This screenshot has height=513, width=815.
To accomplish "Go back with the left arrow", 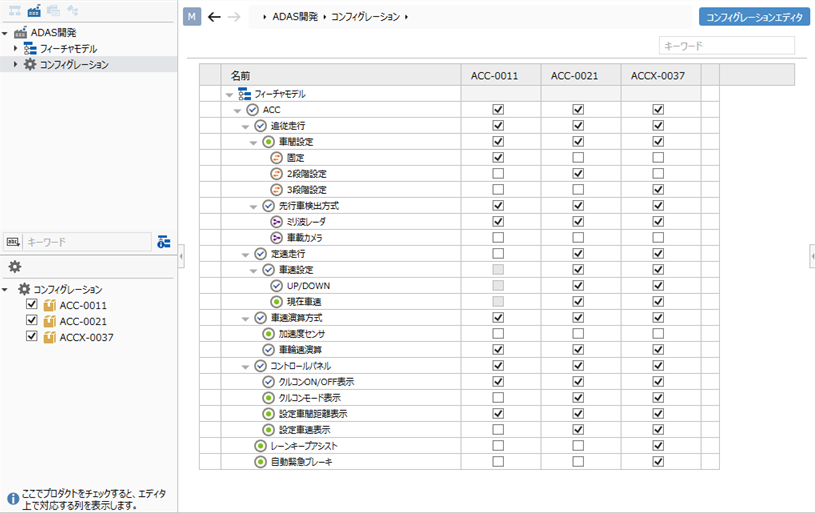I will coord(214,17).
